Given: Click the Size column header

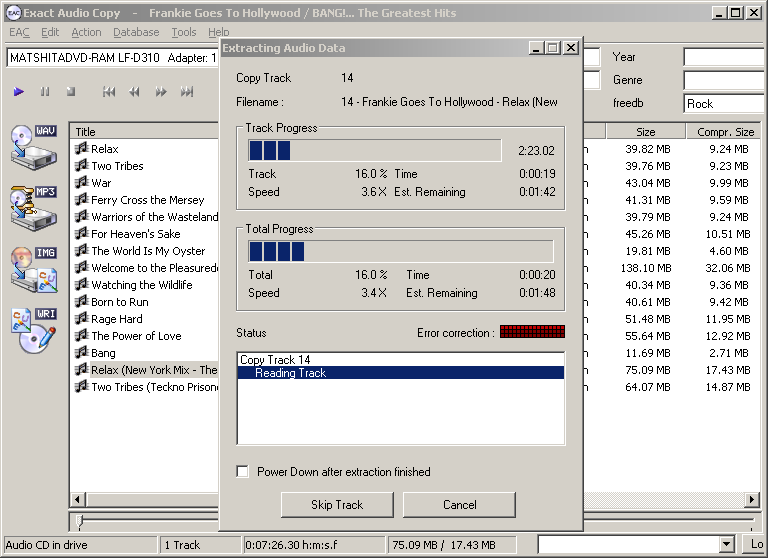Looking at the screenshot, I should [646, 131].
